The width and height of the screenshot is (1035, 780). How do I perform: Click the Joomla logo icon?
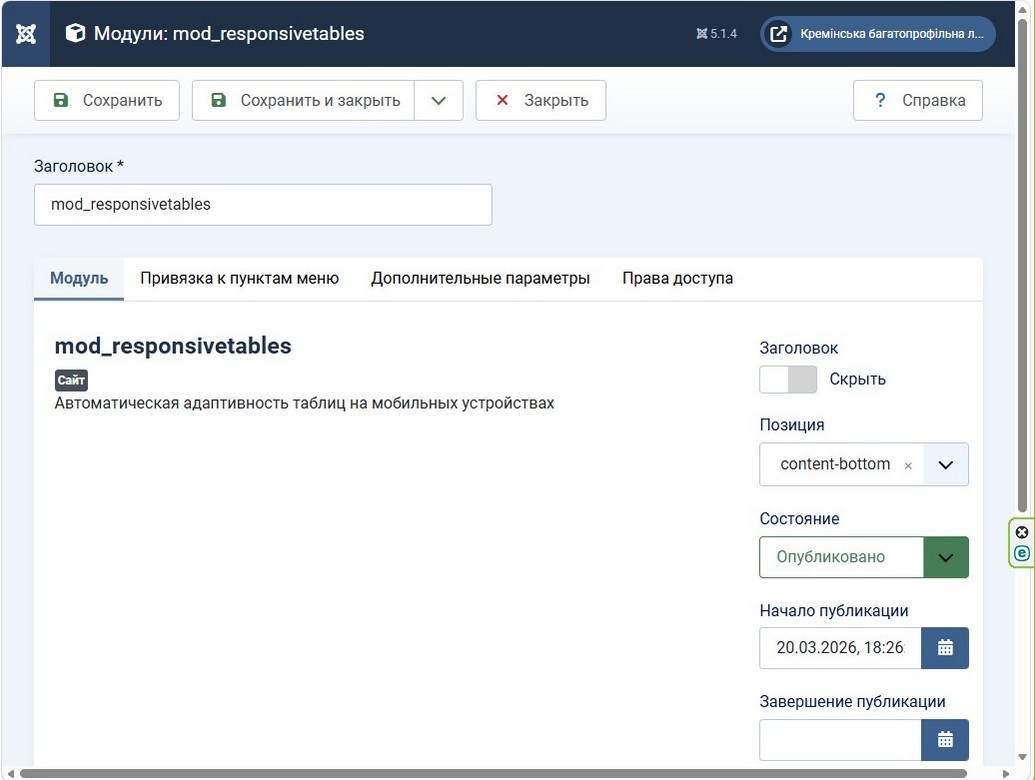[x=26, y=34]
